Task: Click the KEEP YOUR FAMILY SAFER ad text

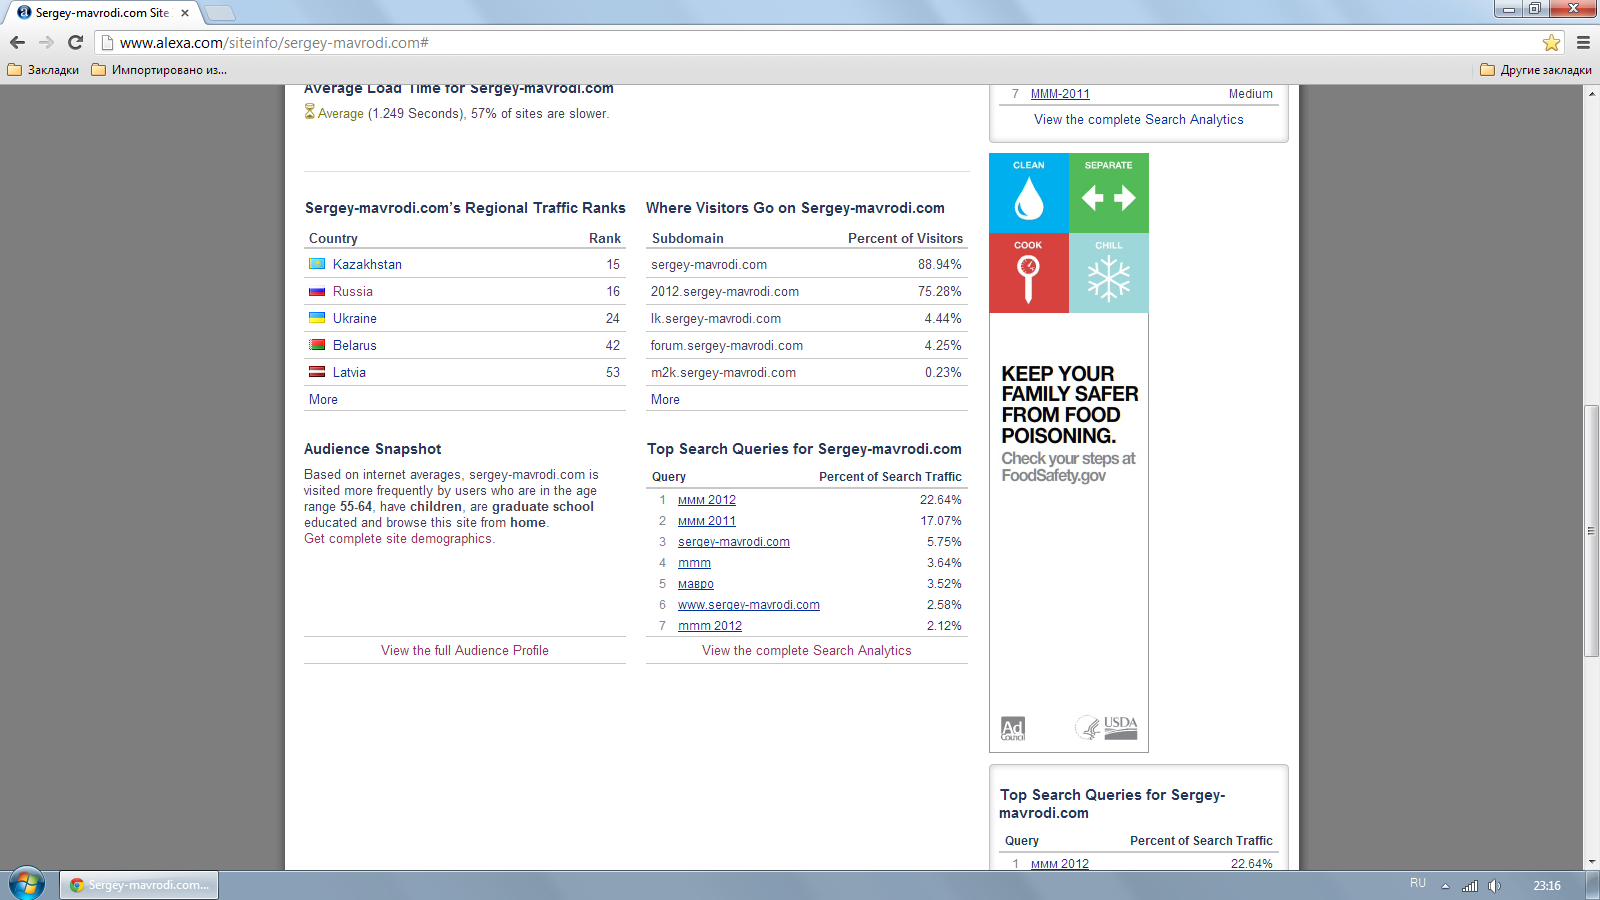Action: click(x=1069, y=405)
